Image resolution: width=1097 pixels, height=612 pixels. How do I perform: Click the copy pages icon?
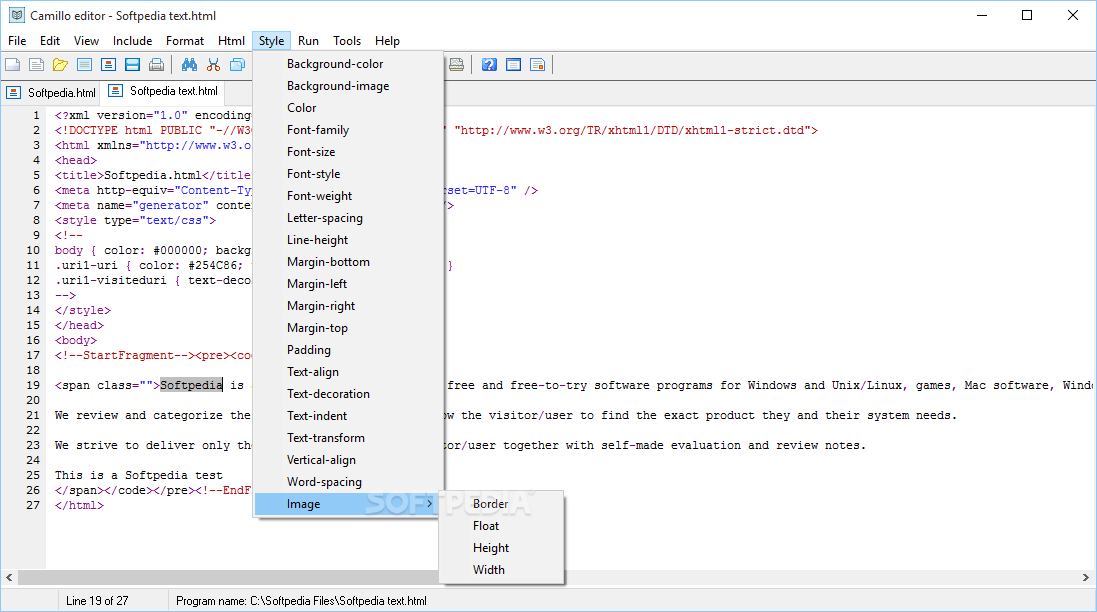(237, 65)
